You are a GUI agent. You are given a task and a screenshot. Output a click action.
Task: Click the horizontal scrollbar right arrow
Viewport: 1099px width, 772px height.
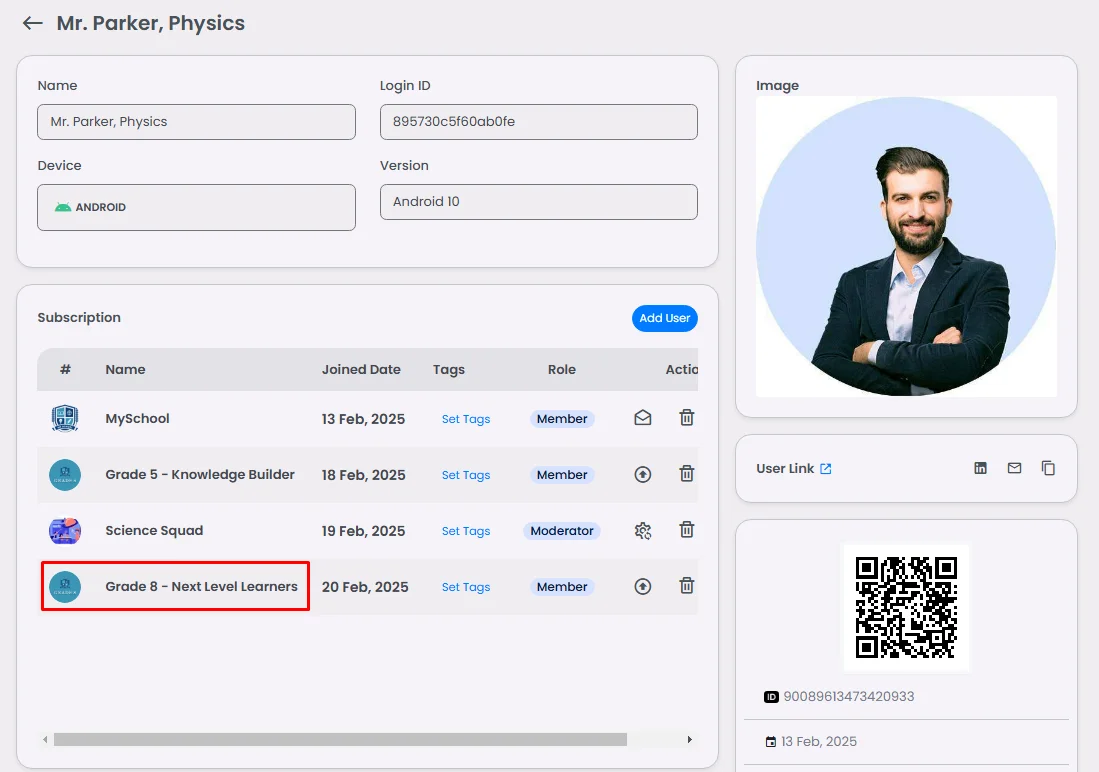[x=689, y=740]
